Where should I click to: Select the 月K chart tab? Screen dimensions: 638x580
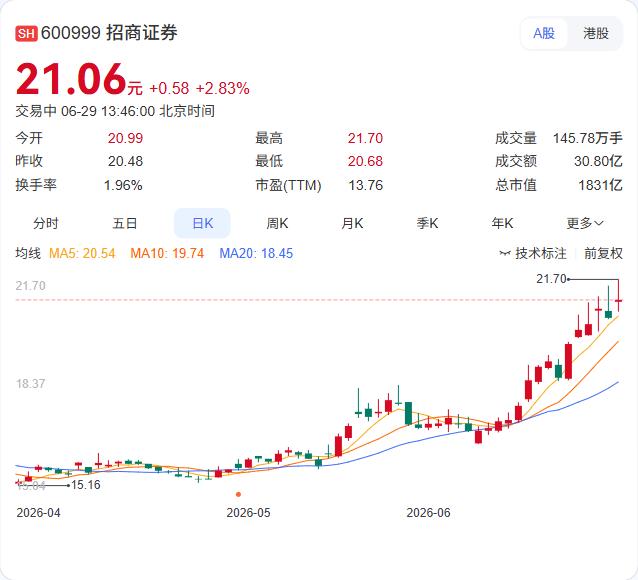click(x=352, y=223)
